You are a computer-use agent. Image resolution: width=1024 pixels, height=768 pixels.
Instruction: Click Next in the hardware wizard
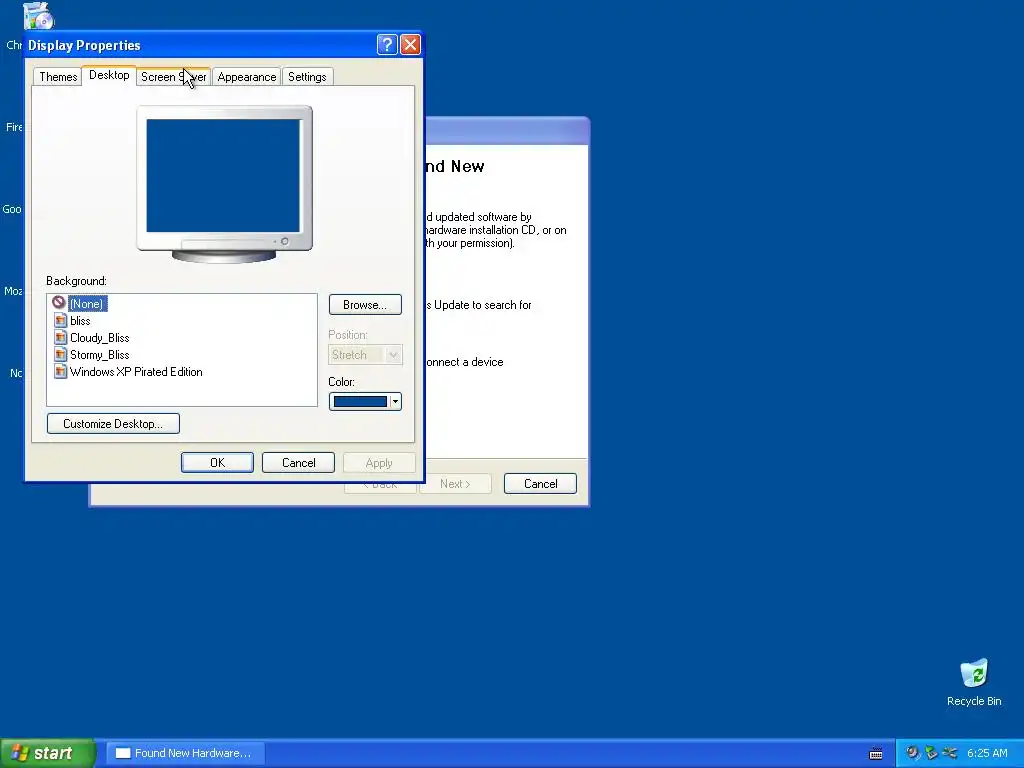pyautogui.click(x=455, y=484)
